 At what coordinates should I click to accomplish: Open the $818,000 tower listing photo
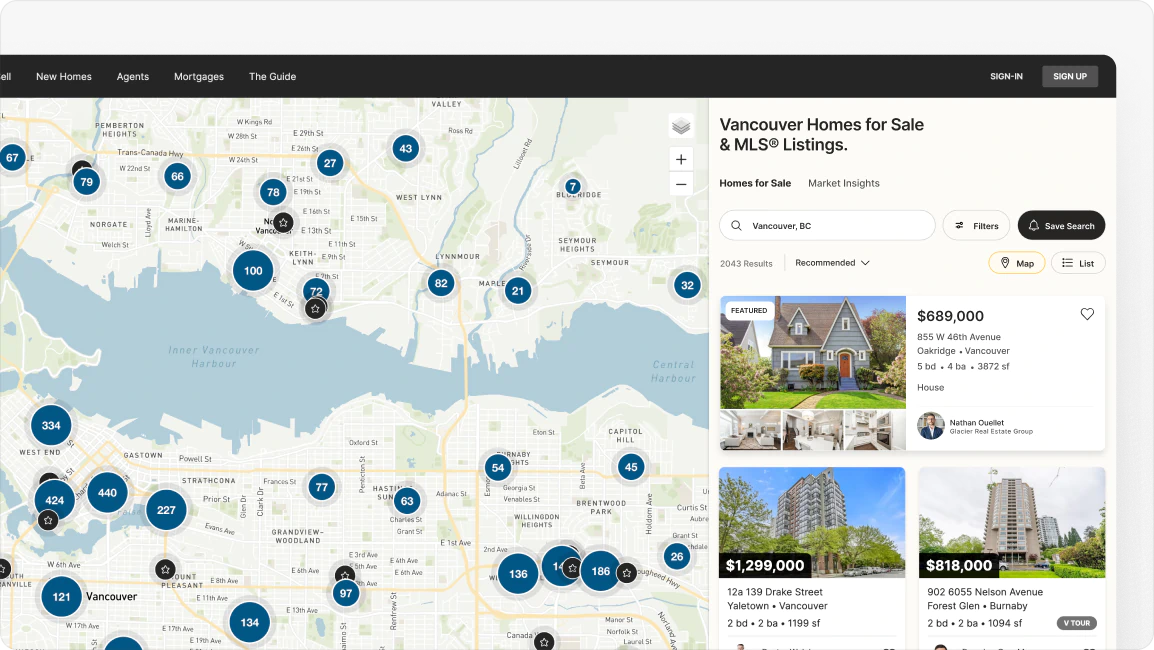point(1012,523)
